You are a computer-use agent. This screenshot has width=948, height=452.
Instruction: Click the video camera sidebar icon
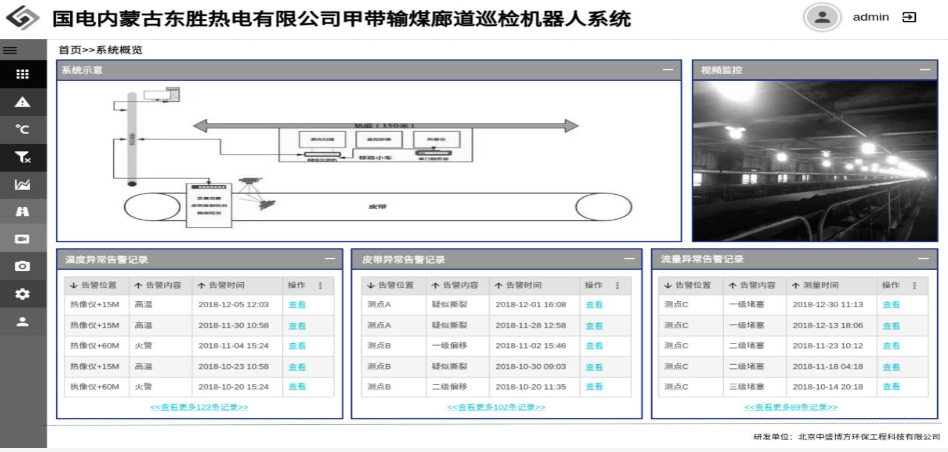22,240
